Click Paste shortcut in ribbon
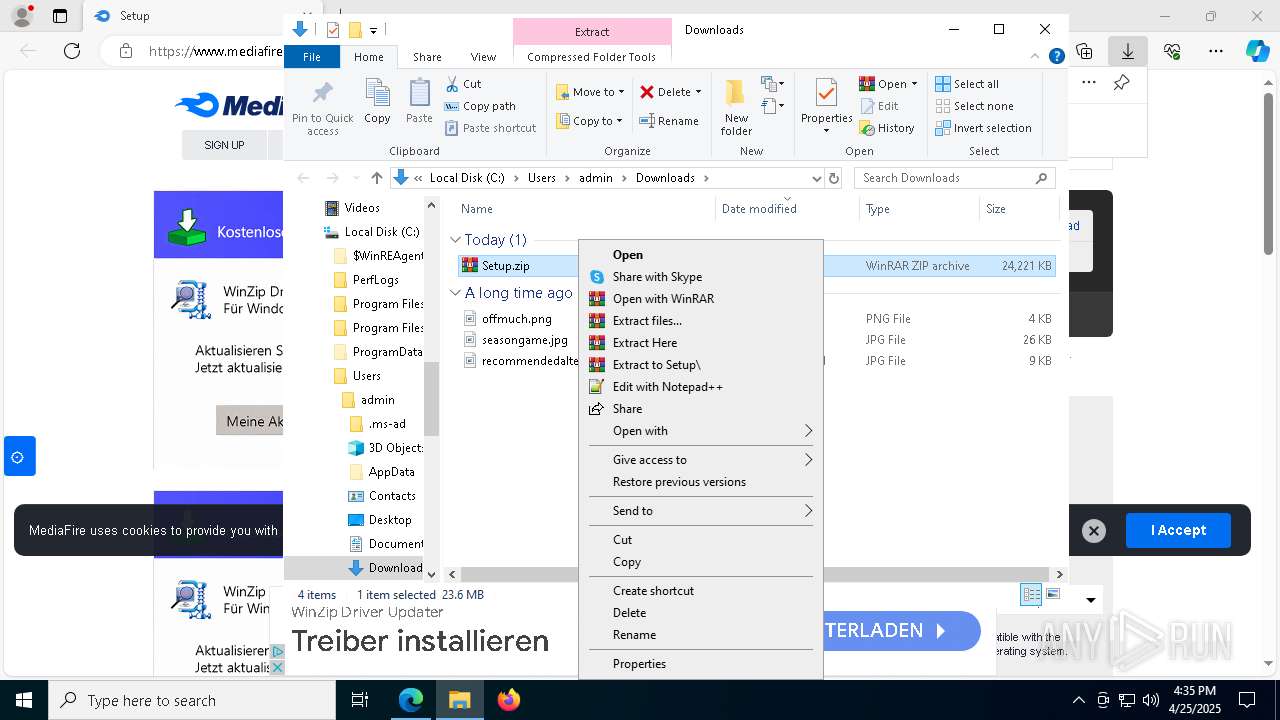This screenshot has height=720, width=1280. [x=490, y=128]
